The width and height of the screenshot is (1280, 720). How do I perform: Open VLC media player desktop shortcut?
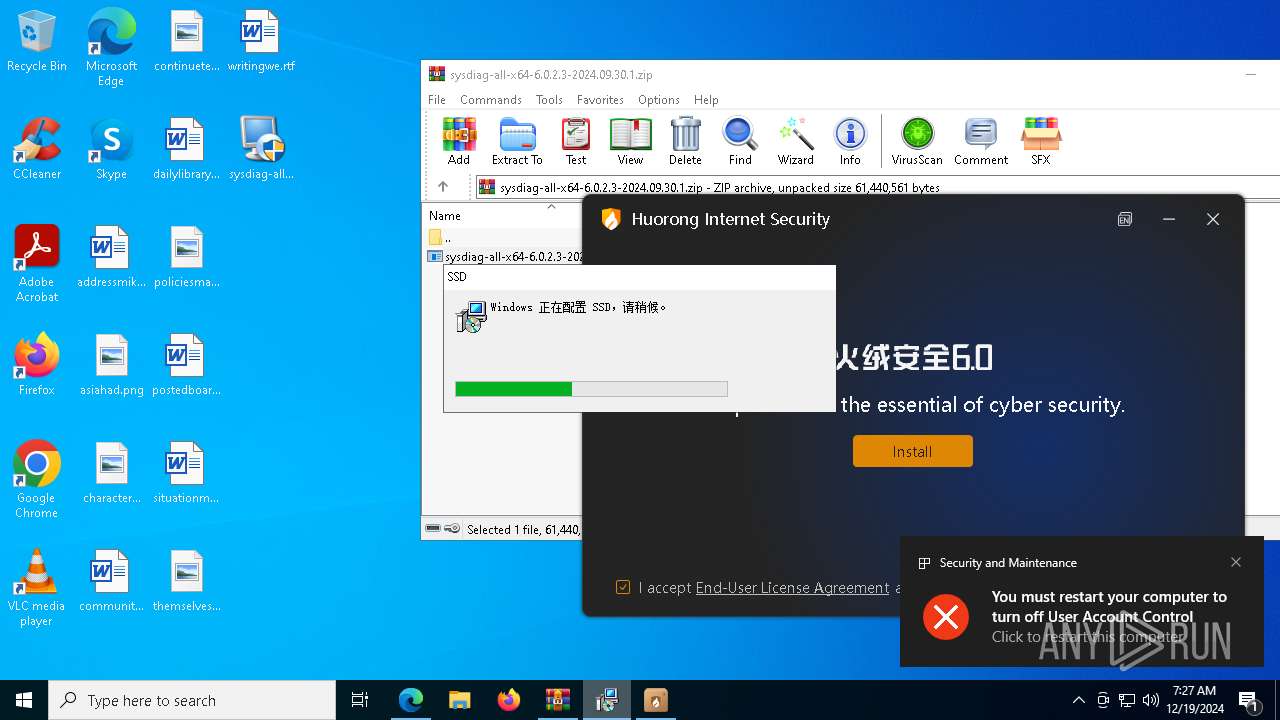coord(36,588)
